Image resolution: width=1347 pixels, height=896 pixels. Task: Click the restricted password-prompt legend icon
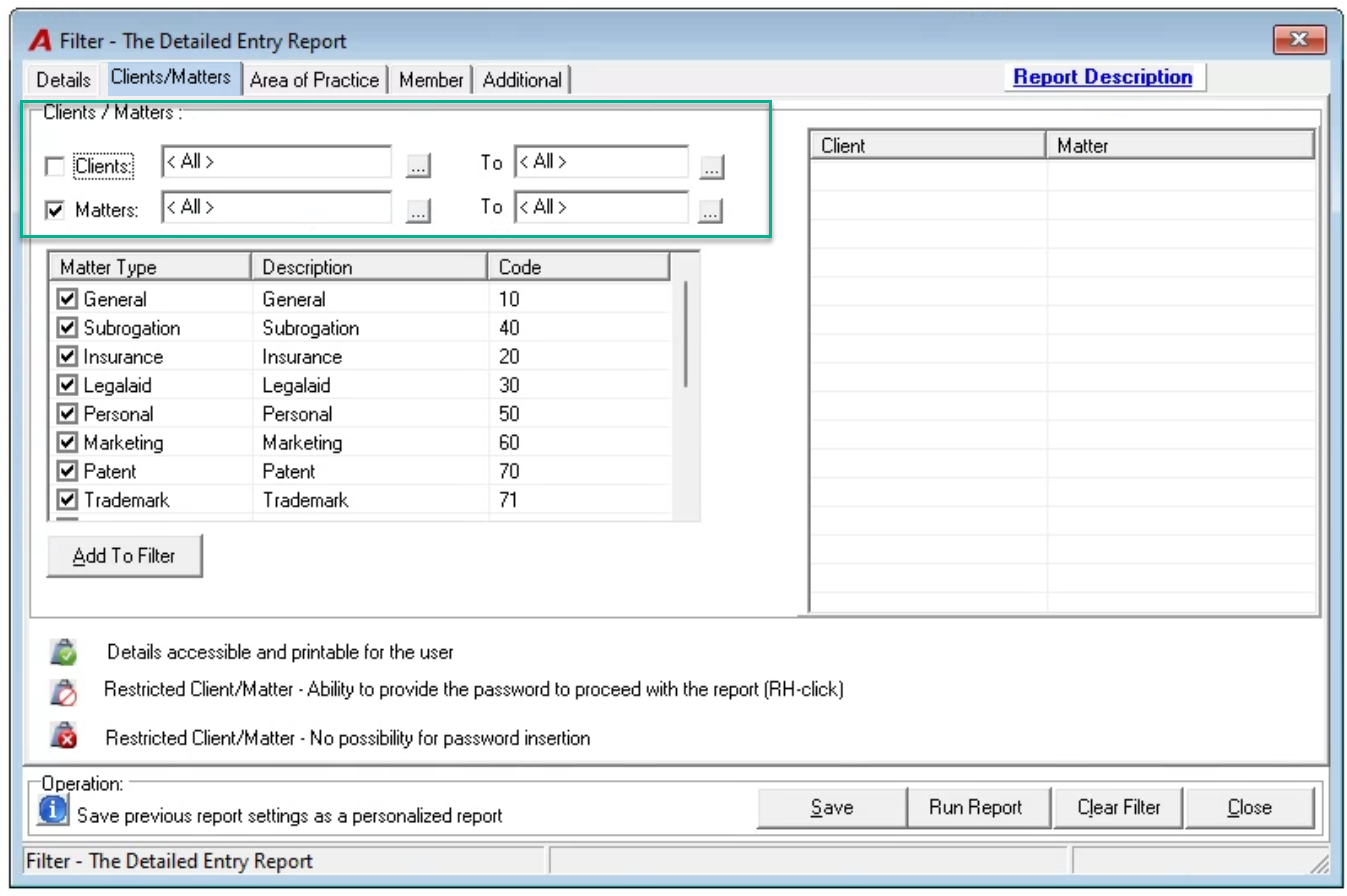point(64,692)
